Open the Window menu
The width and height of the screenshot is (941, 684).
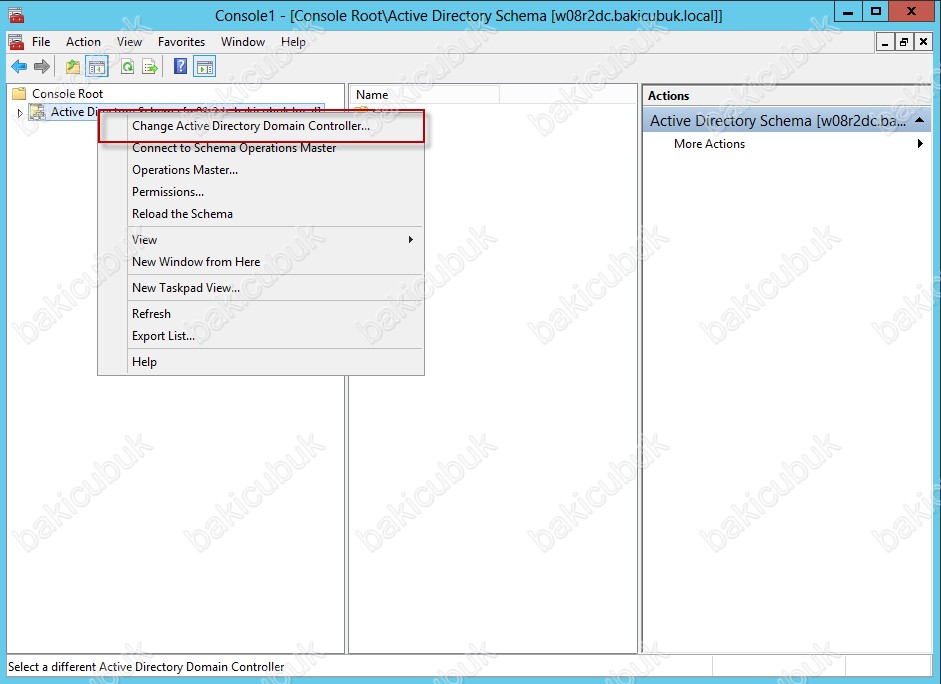click(x=243, y=41)
